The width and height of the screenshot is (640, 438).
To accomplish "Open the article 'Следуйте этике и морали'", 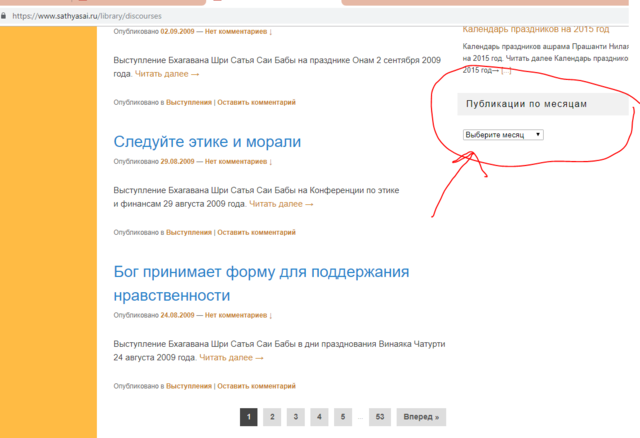I will [207, 142].
